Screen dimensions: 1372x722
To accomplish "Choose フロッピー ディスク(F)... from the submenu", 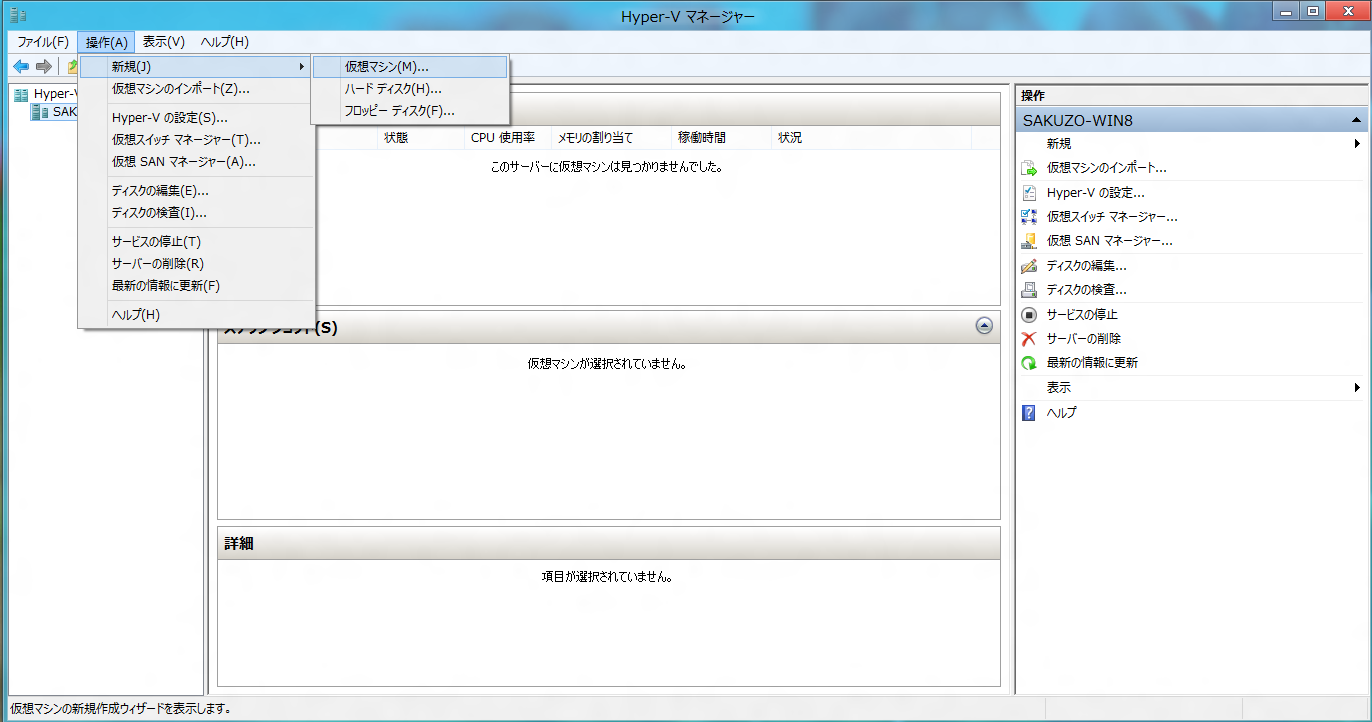I will point(410,111).
